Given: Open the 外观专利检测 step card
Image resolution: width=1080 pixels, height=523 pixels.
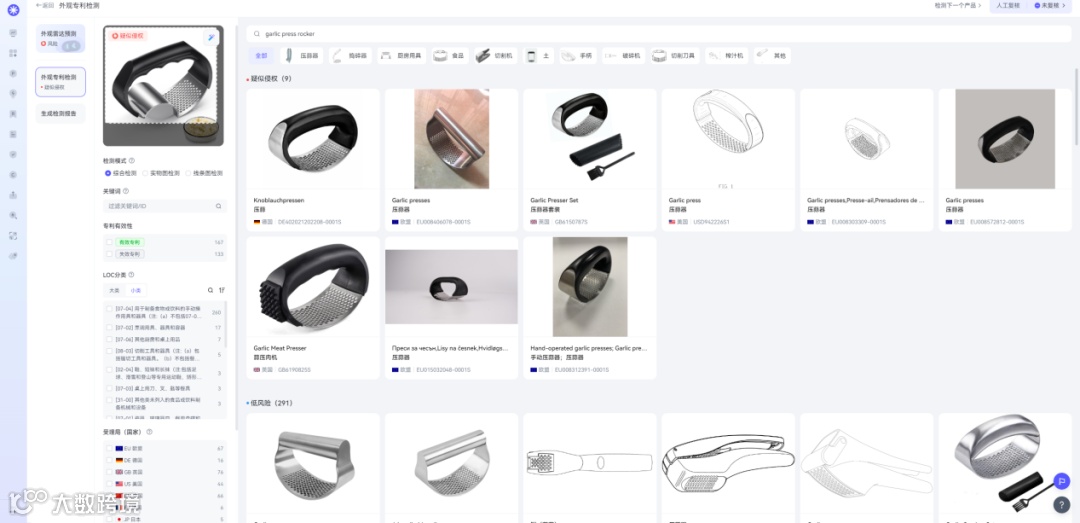Looking at the screenshot, I should pyautogui.click(x=61, y=82).
